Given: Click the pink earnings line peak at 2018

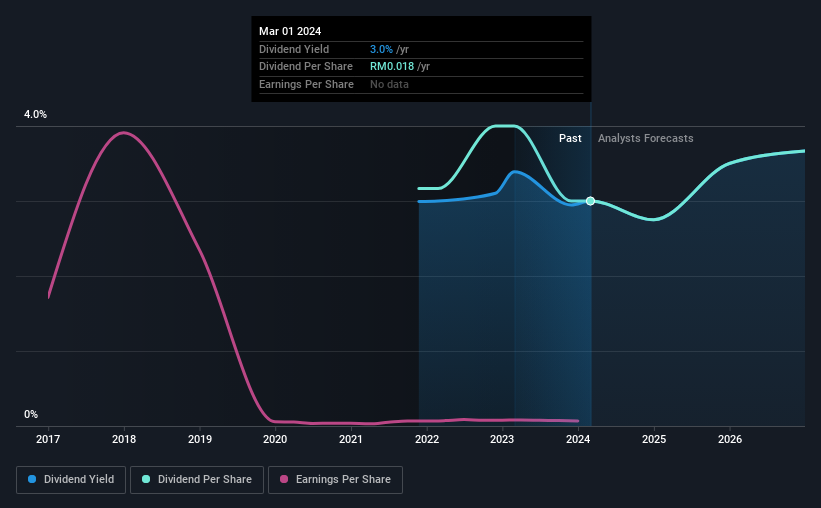Looking at the screenshot, I should 124,132.
